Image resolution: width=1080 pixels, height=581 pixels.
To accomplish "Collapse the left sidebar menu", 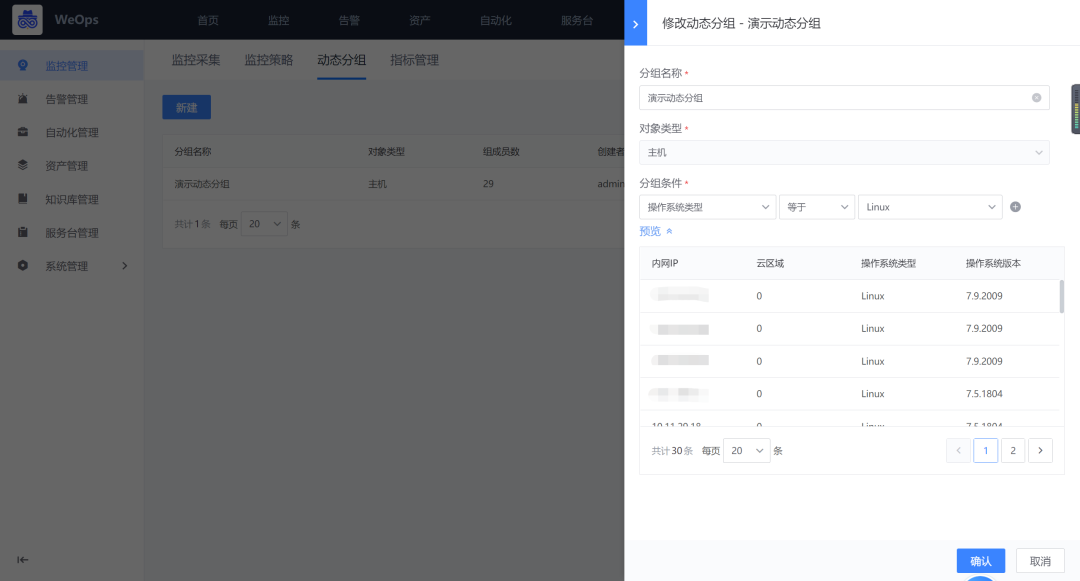I will tap(23, 560).
